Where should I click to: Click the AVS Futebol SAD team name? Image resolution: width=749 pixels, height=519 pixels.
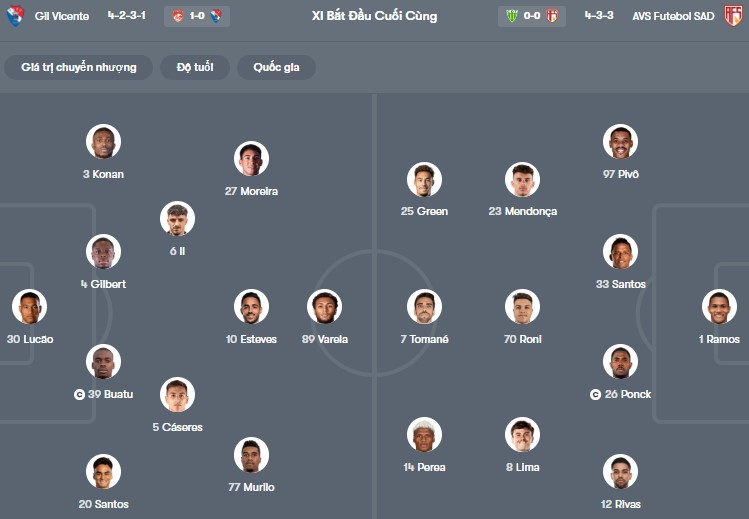[674, 16]
